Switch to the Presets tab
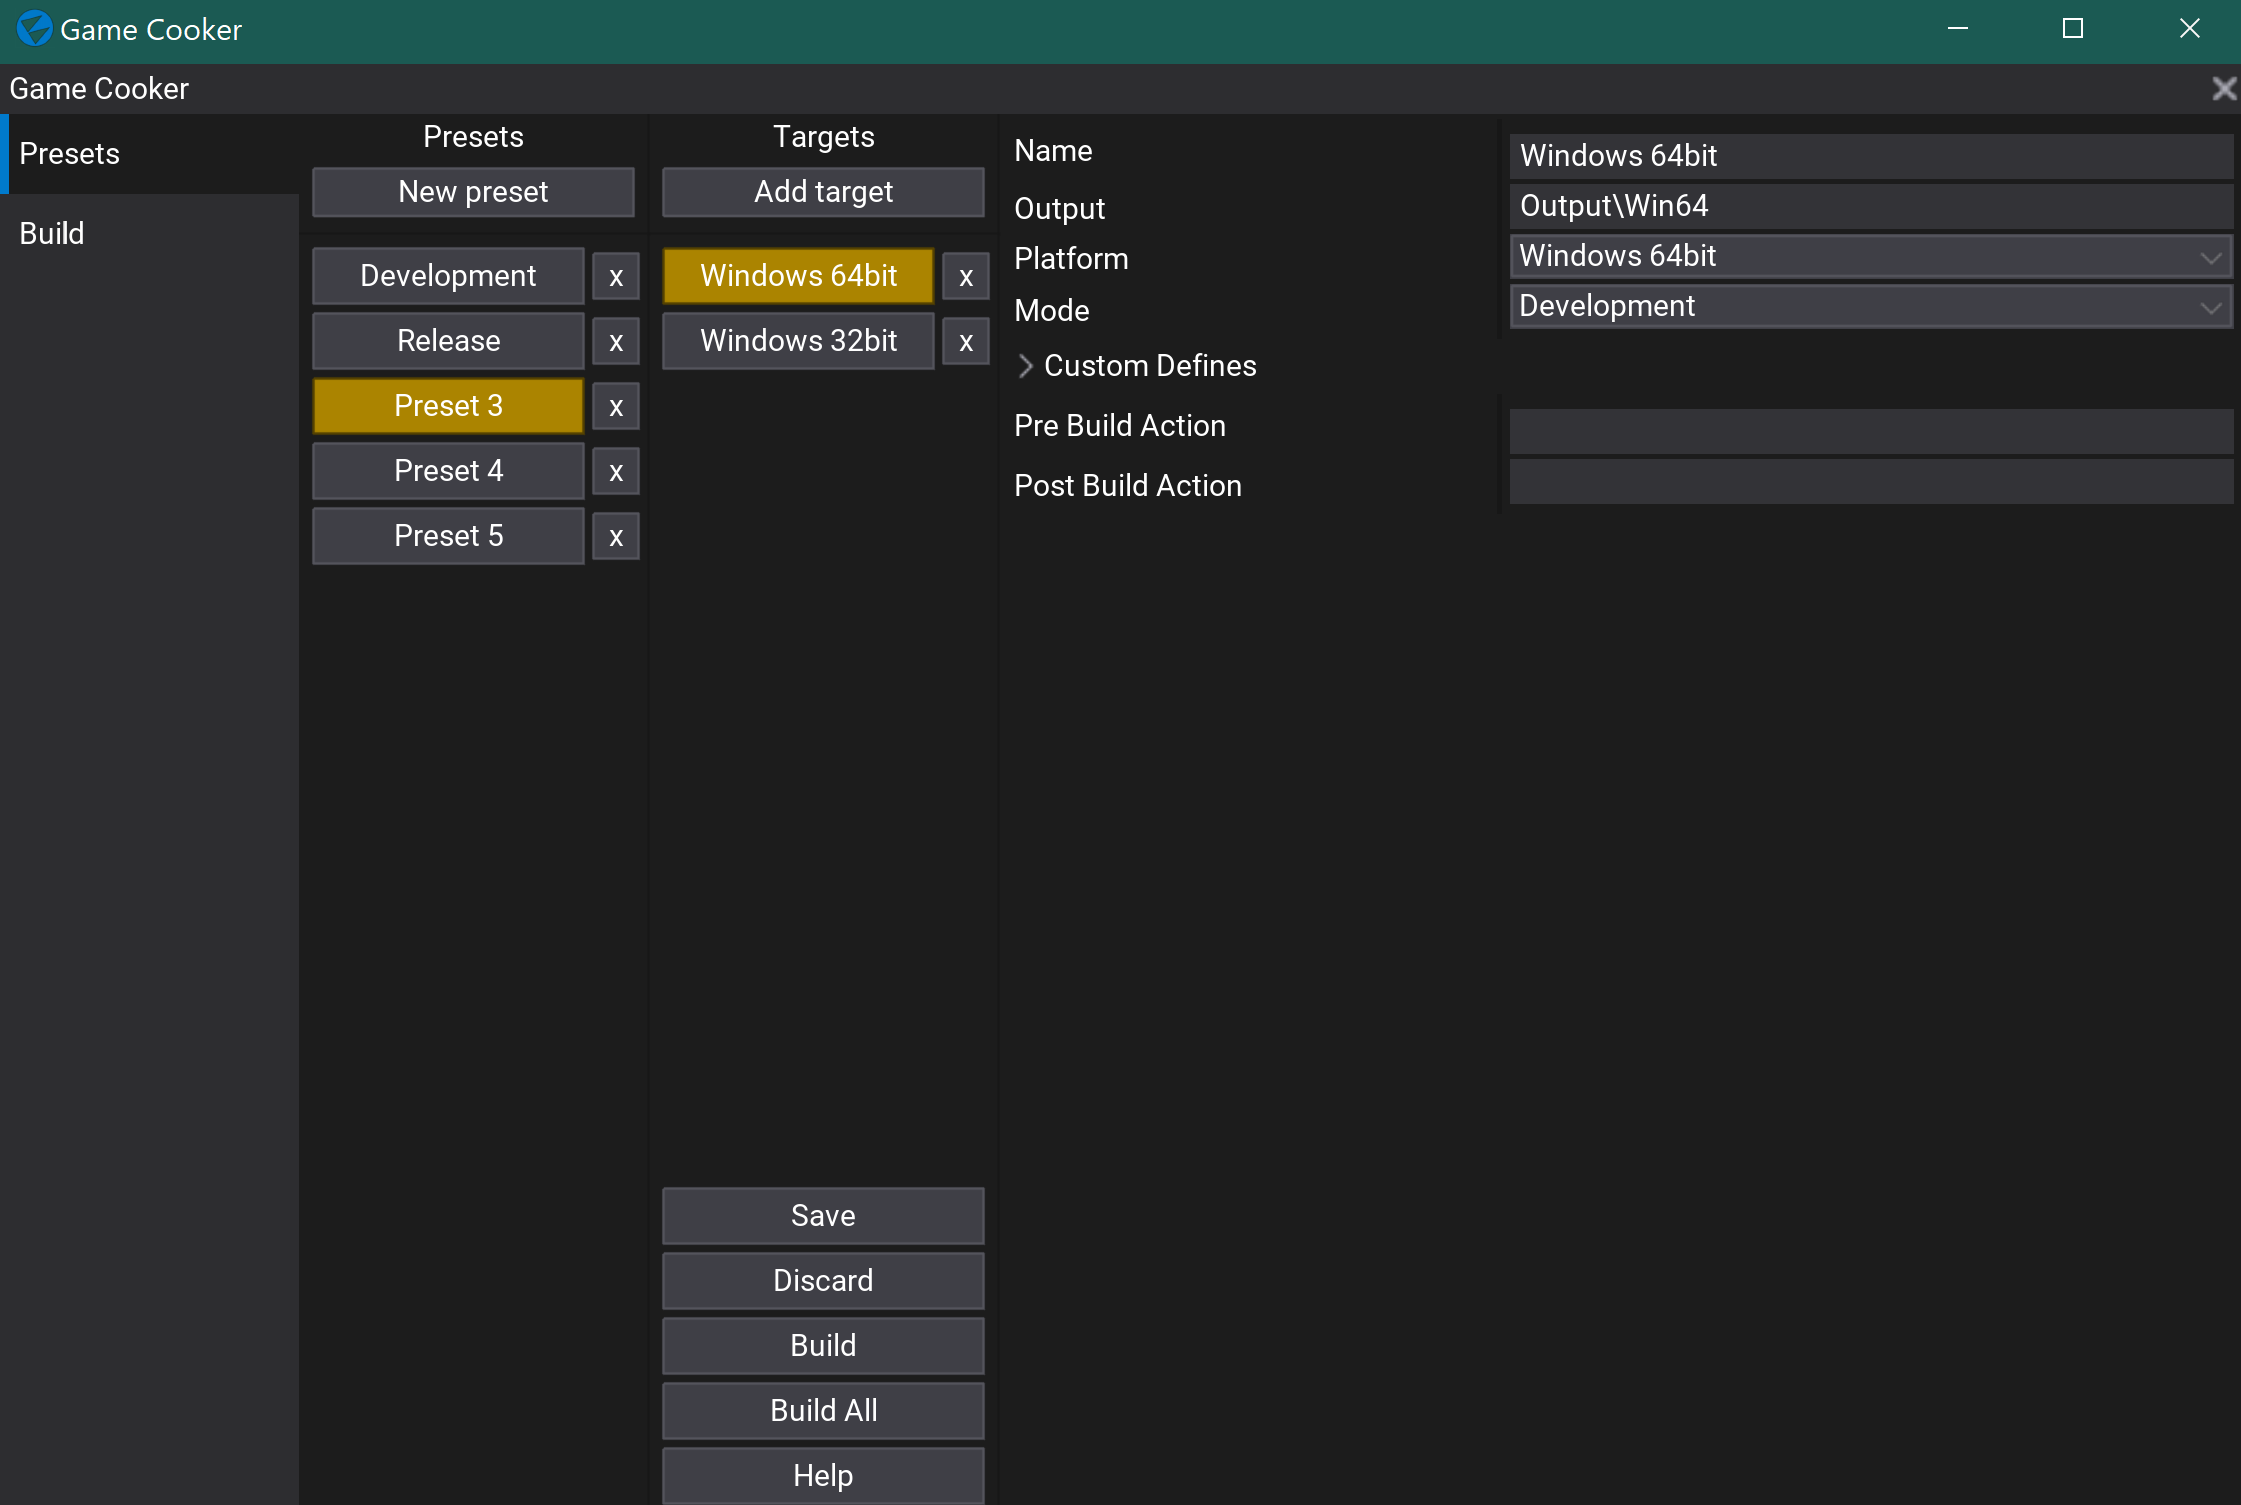The width and height of the screenshot is (2241, 1505). [69, 153]
